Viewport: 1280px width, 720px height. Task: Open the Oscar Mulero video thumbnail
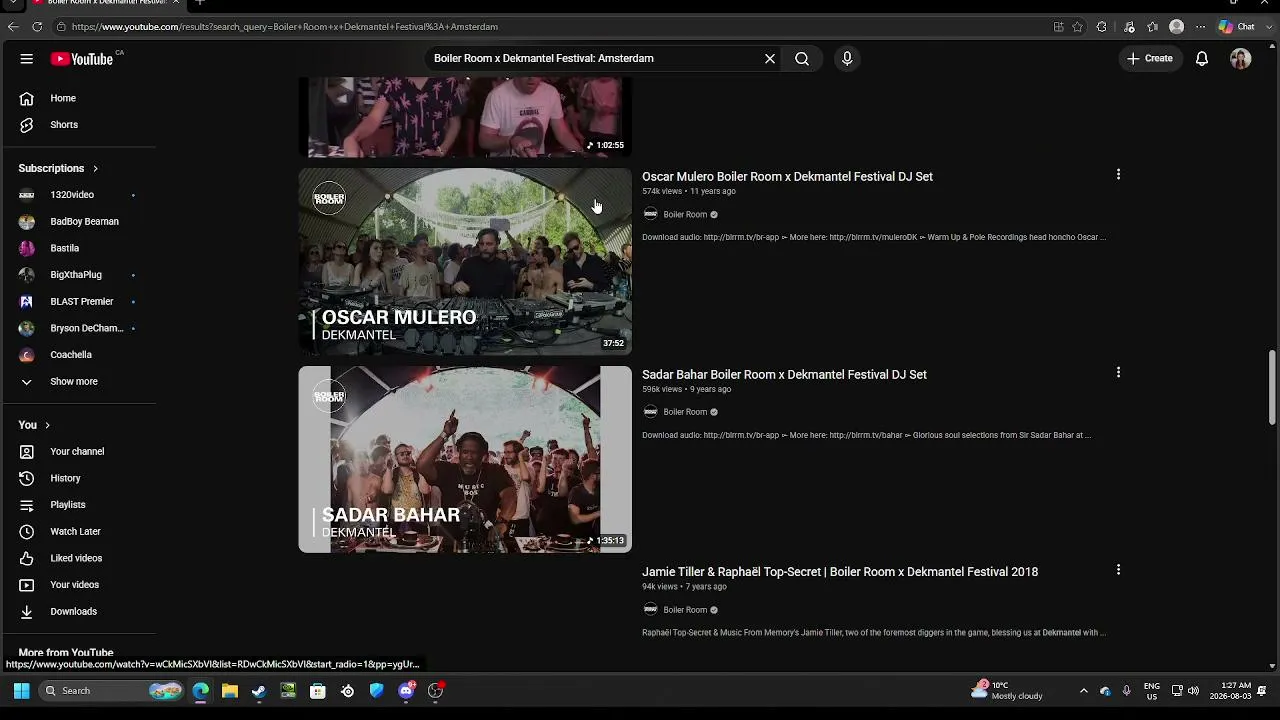(465, 261)
